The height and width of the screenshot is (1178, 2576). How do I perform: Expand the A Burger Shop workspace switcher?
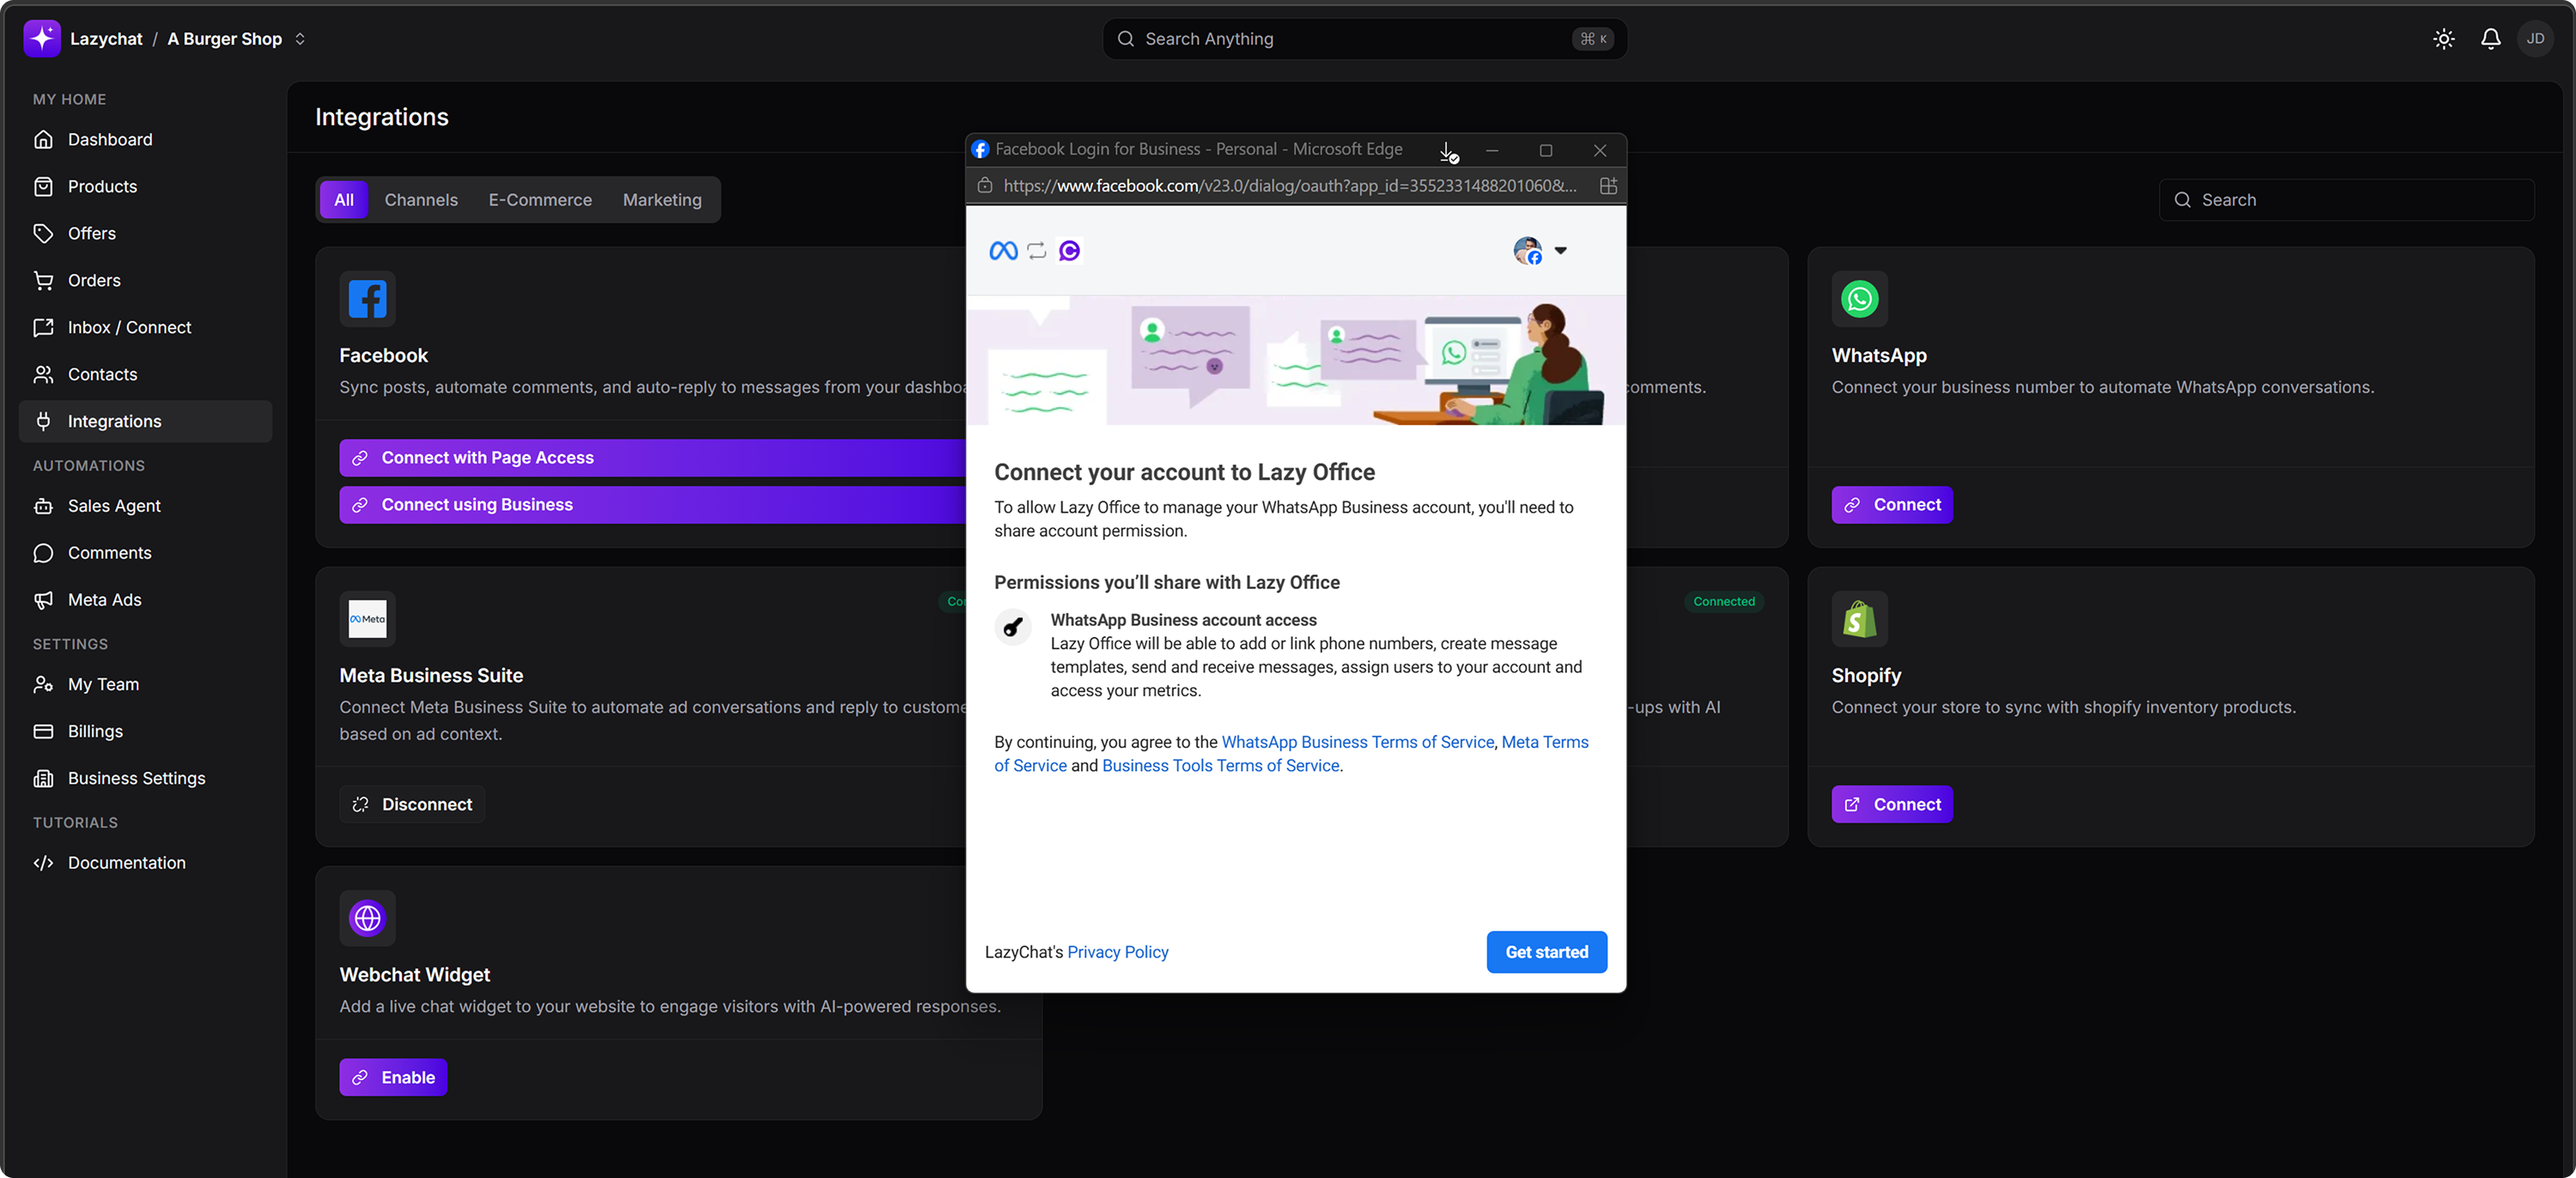coord(300,39)
